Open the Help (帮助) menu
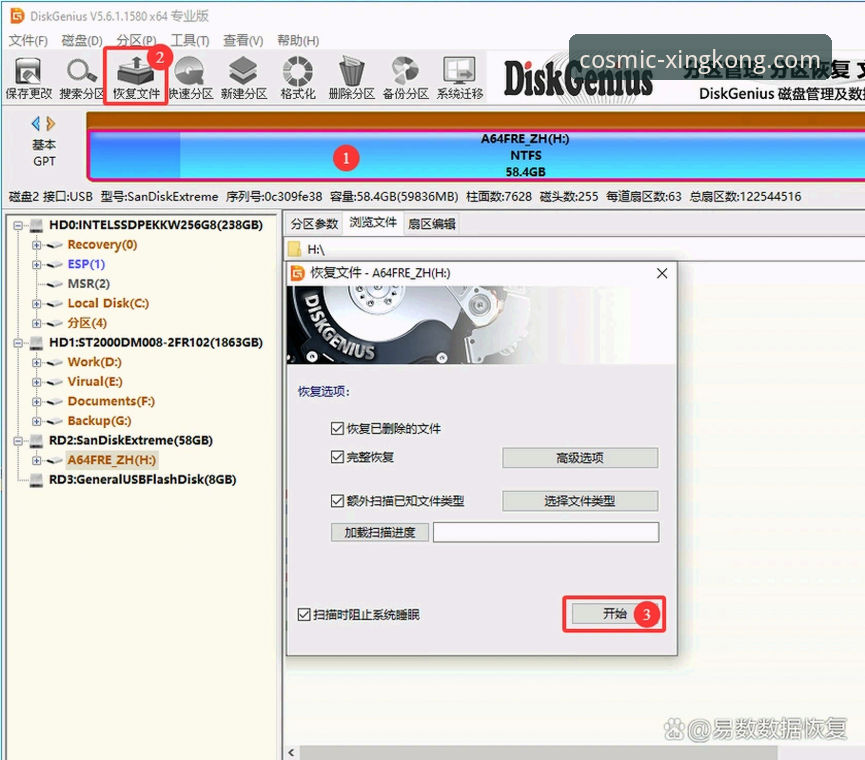Viewport: 865px width, 760px height. coord(298,40)
